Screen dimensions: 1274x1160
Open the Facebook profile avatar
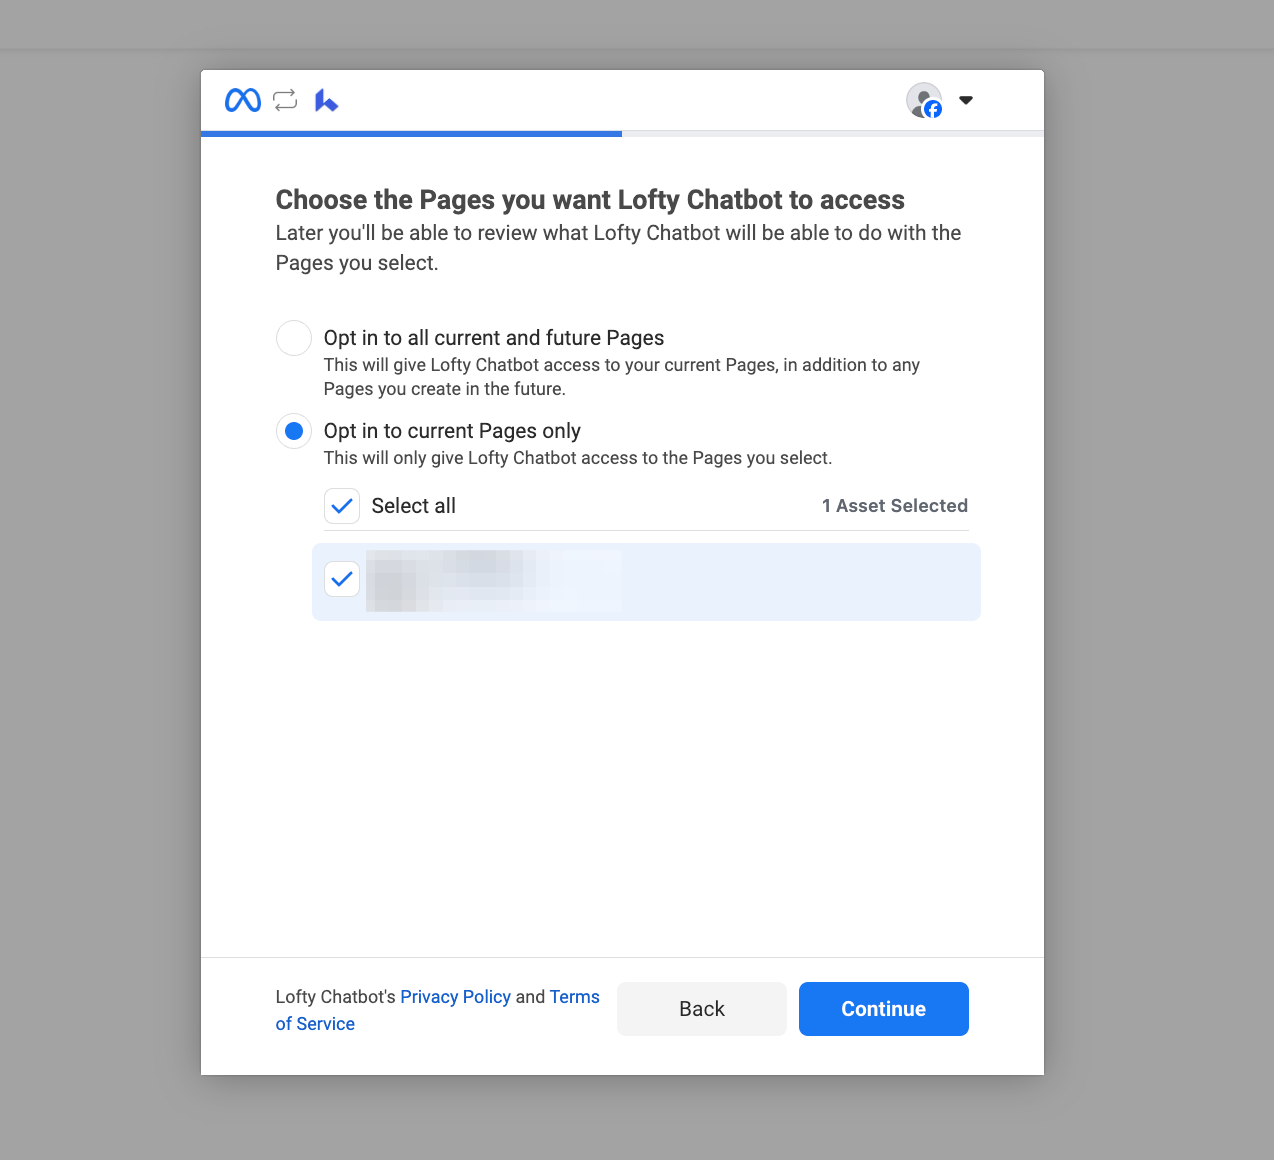(x=924, y=100)
